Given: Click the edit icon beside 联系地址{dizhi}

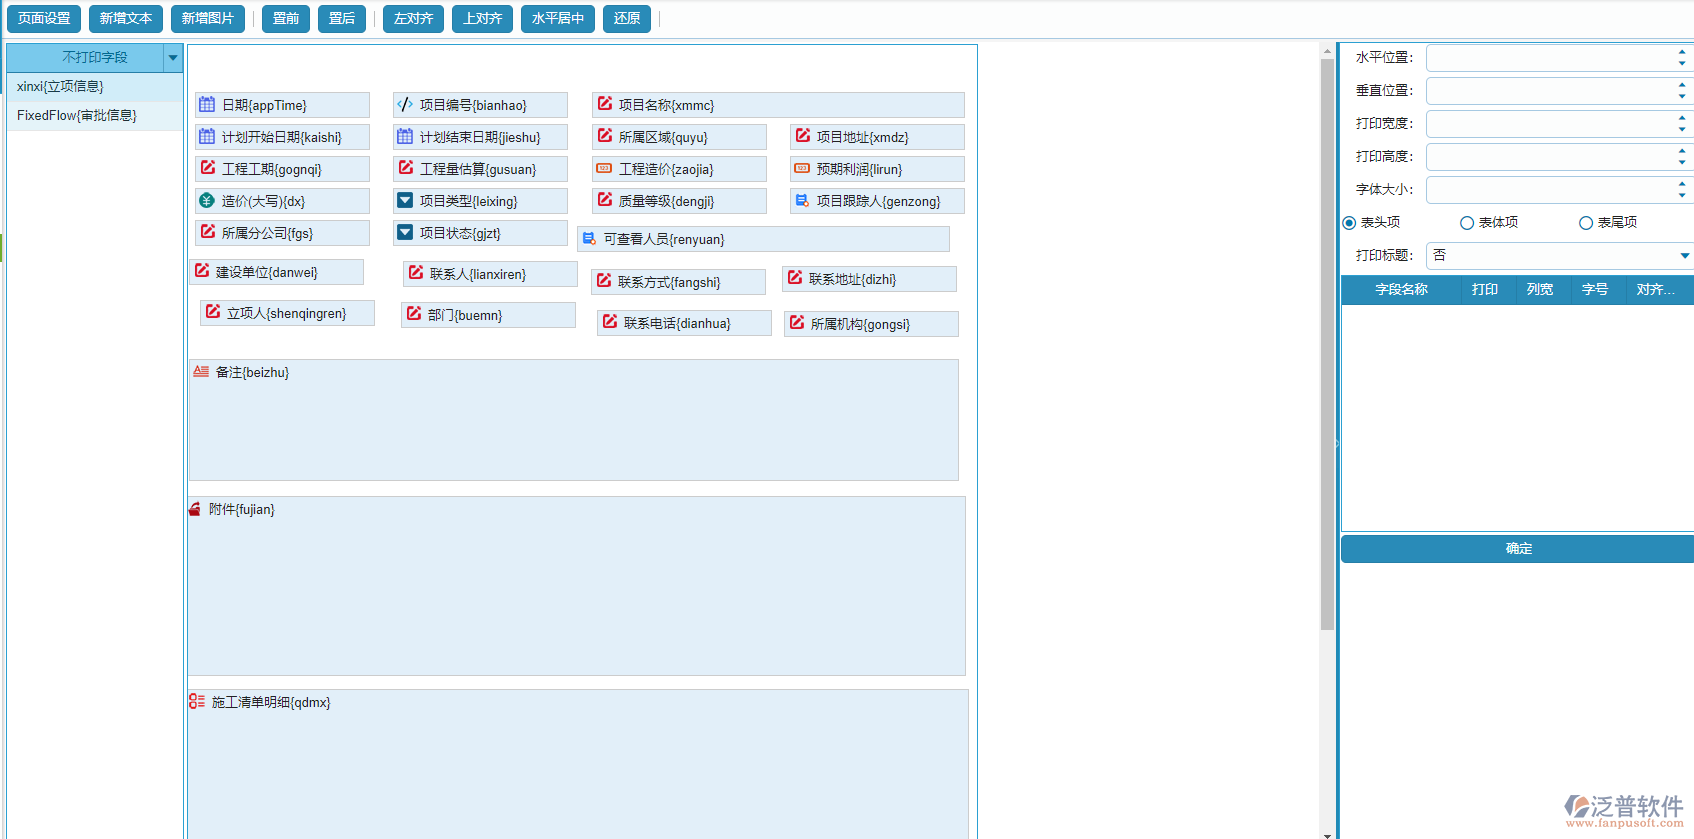Looking at the screenshot, I should click(x=795, y=277).
